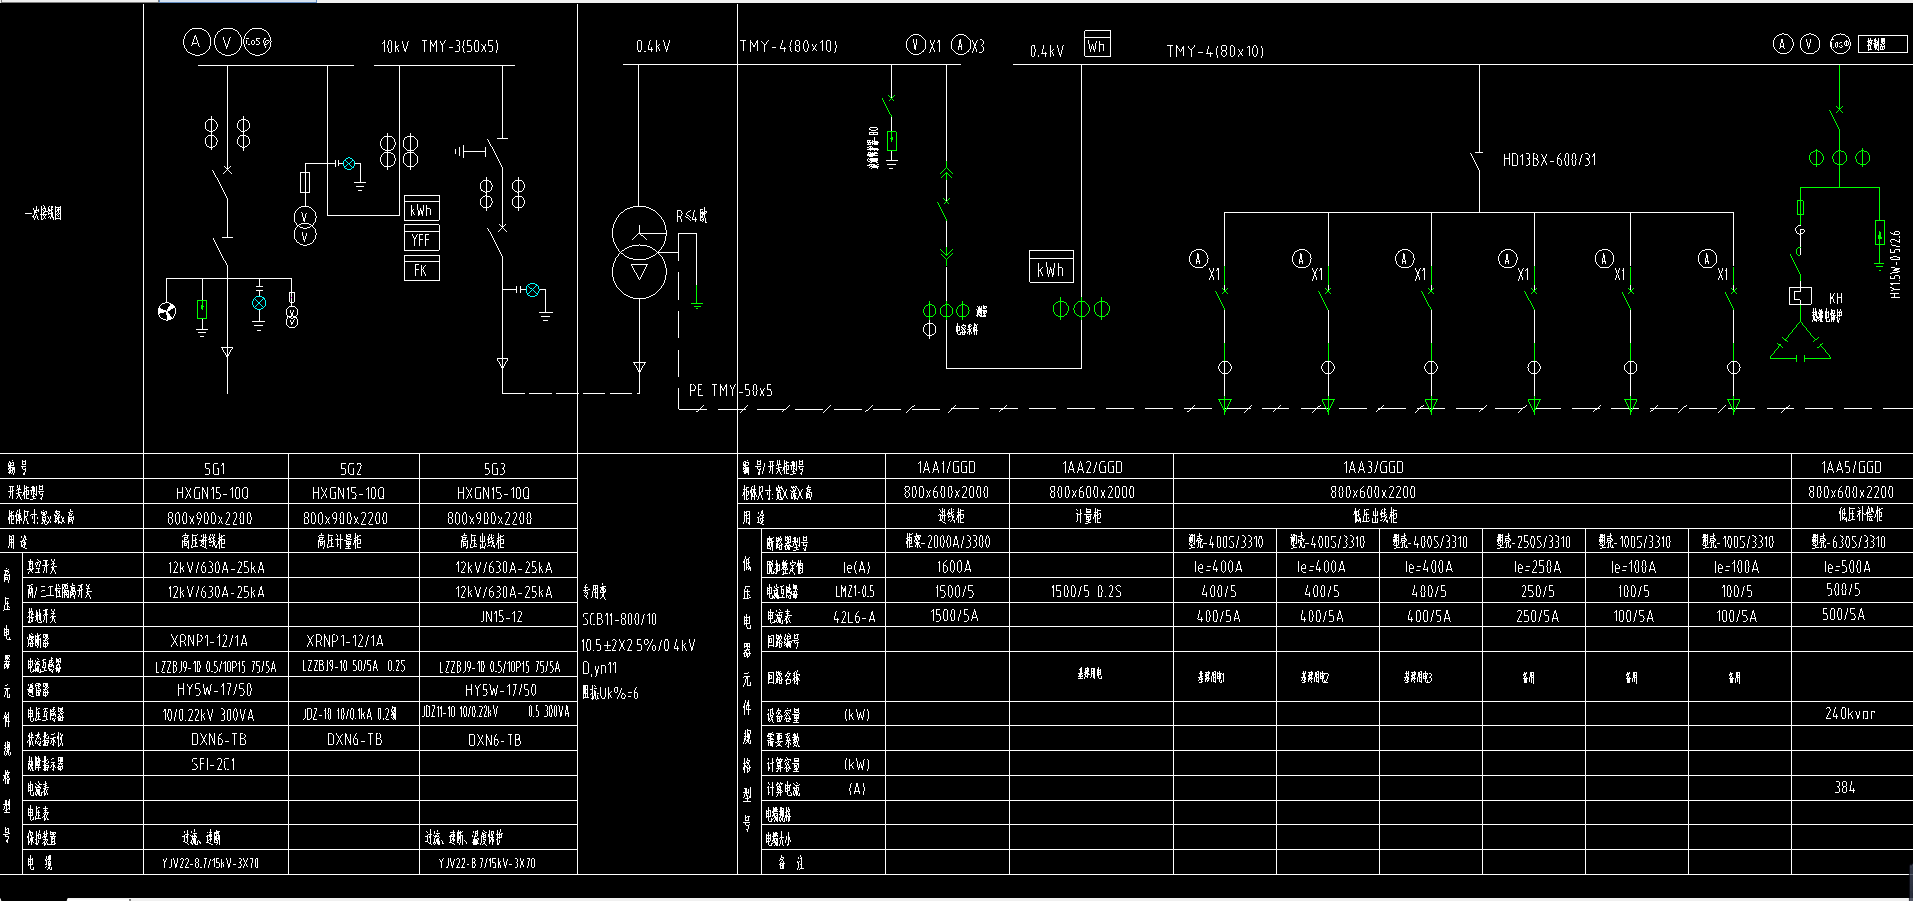
Task: Select the kWh meter box above YFF
Action: 421,210
